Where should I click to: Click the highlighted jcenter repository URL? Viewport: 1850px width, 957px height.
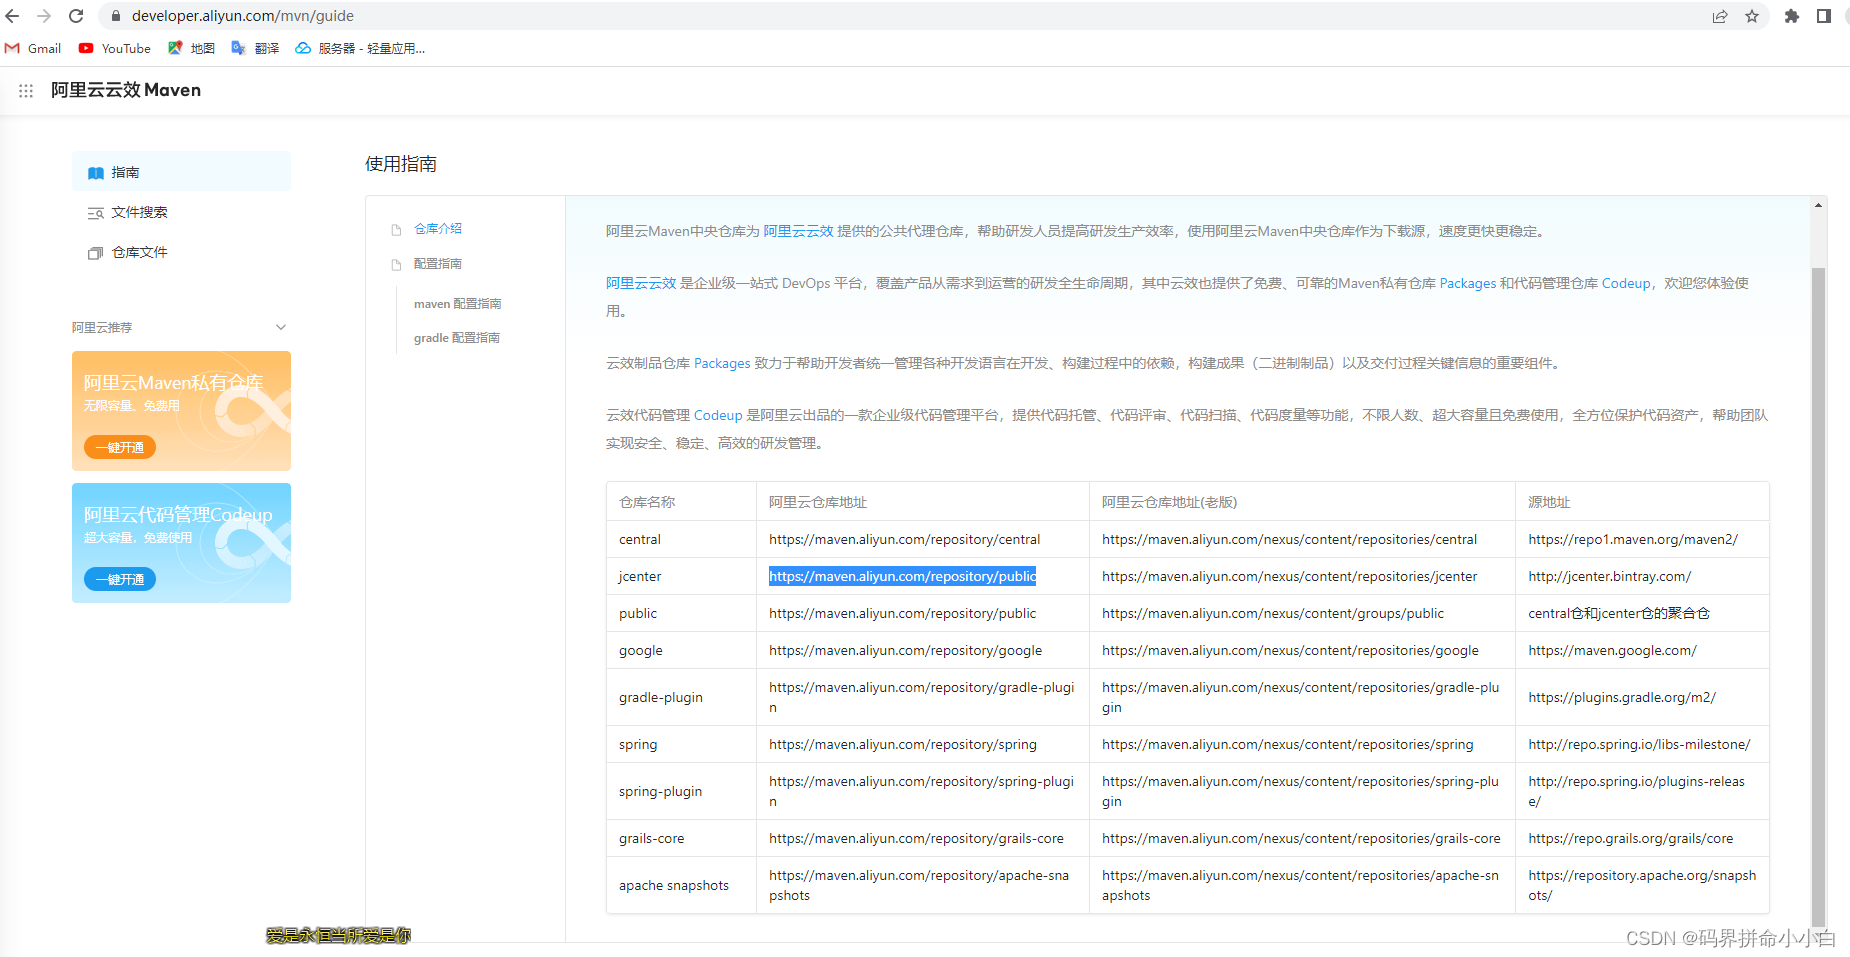903,576
